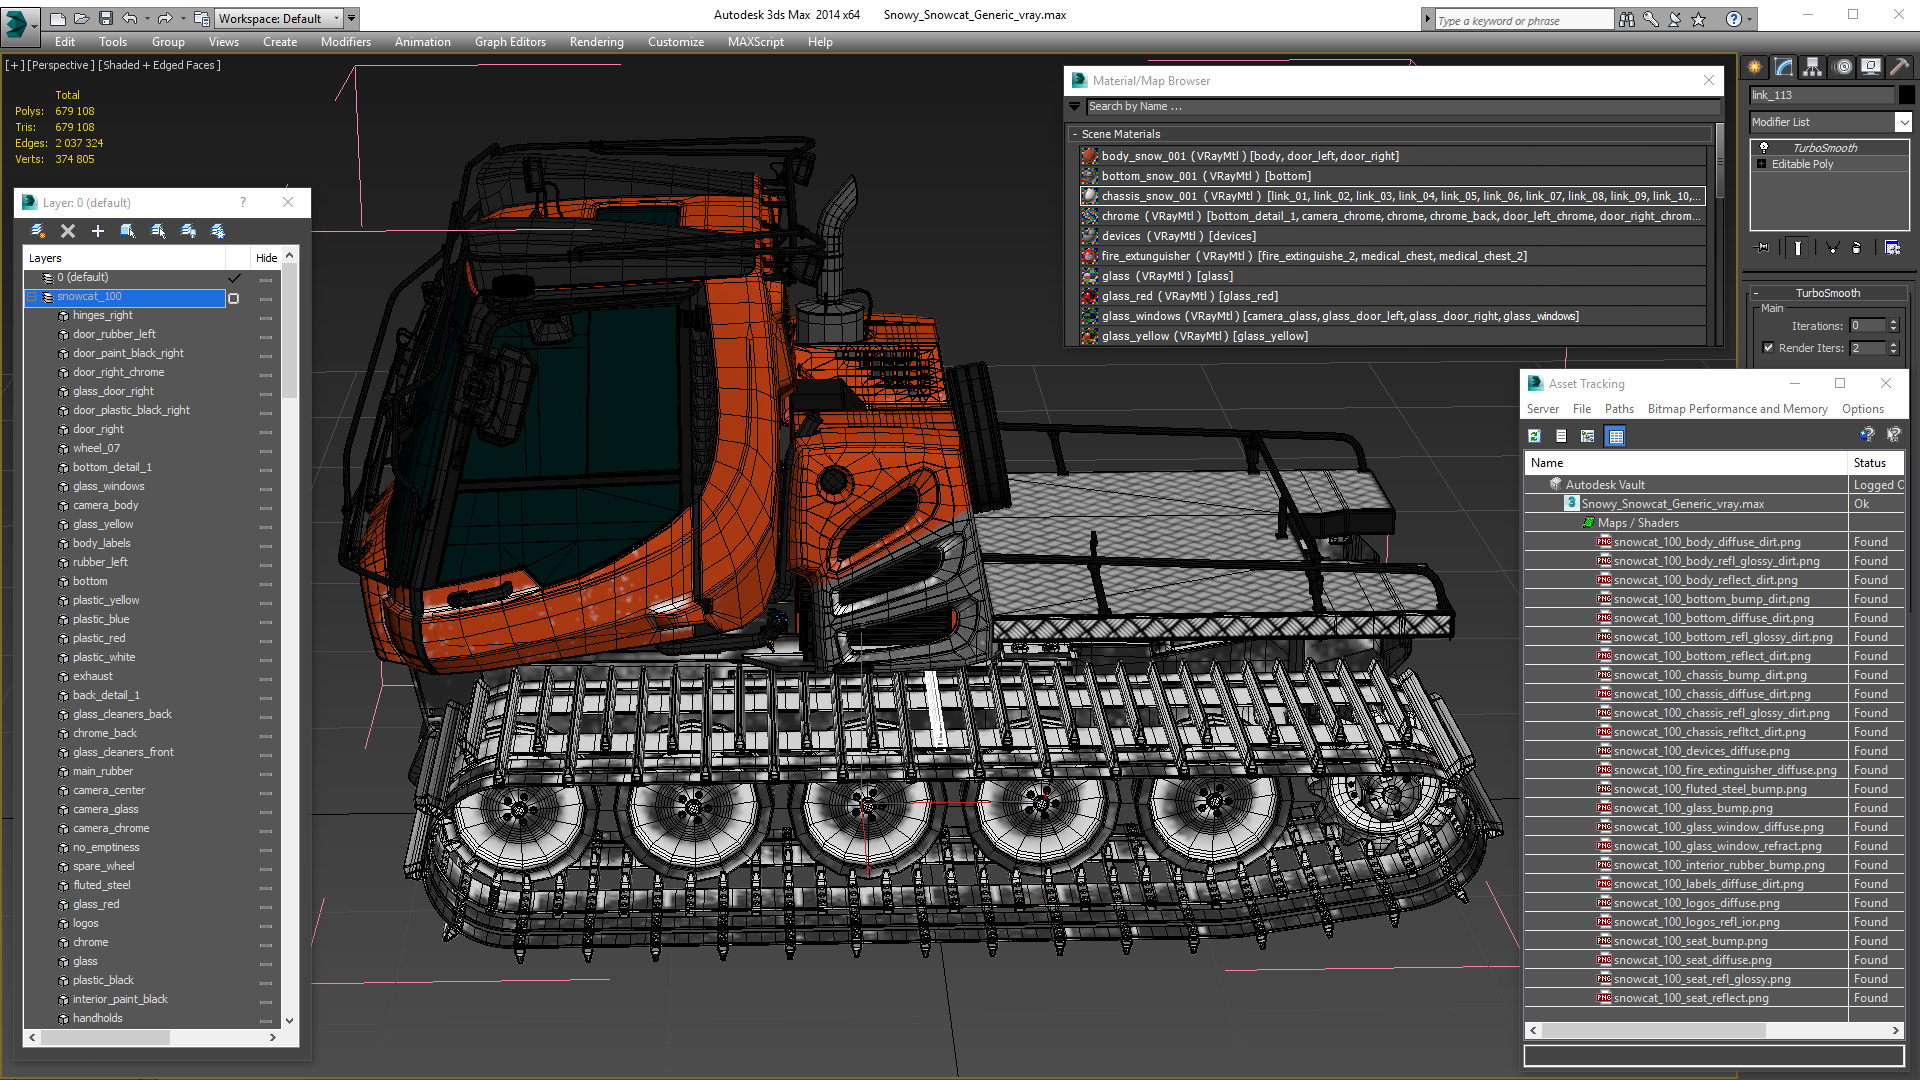Viewport: 1920px width, 1080px height.
Task: Click the Hide column header in Layers
Action: pos(266,258)
